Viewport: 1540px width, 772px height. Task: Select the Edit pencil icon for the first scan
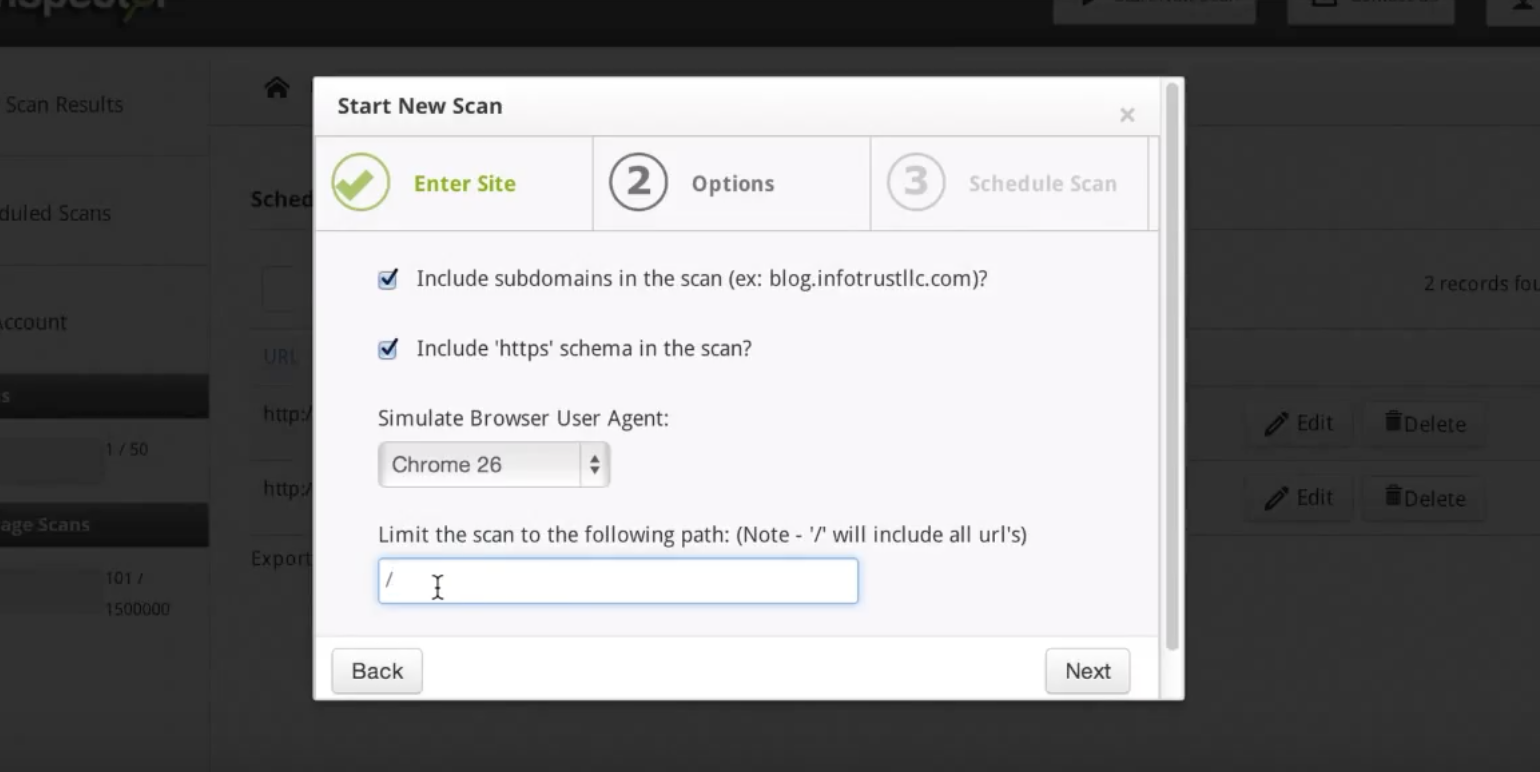(x=1277, y=423)
